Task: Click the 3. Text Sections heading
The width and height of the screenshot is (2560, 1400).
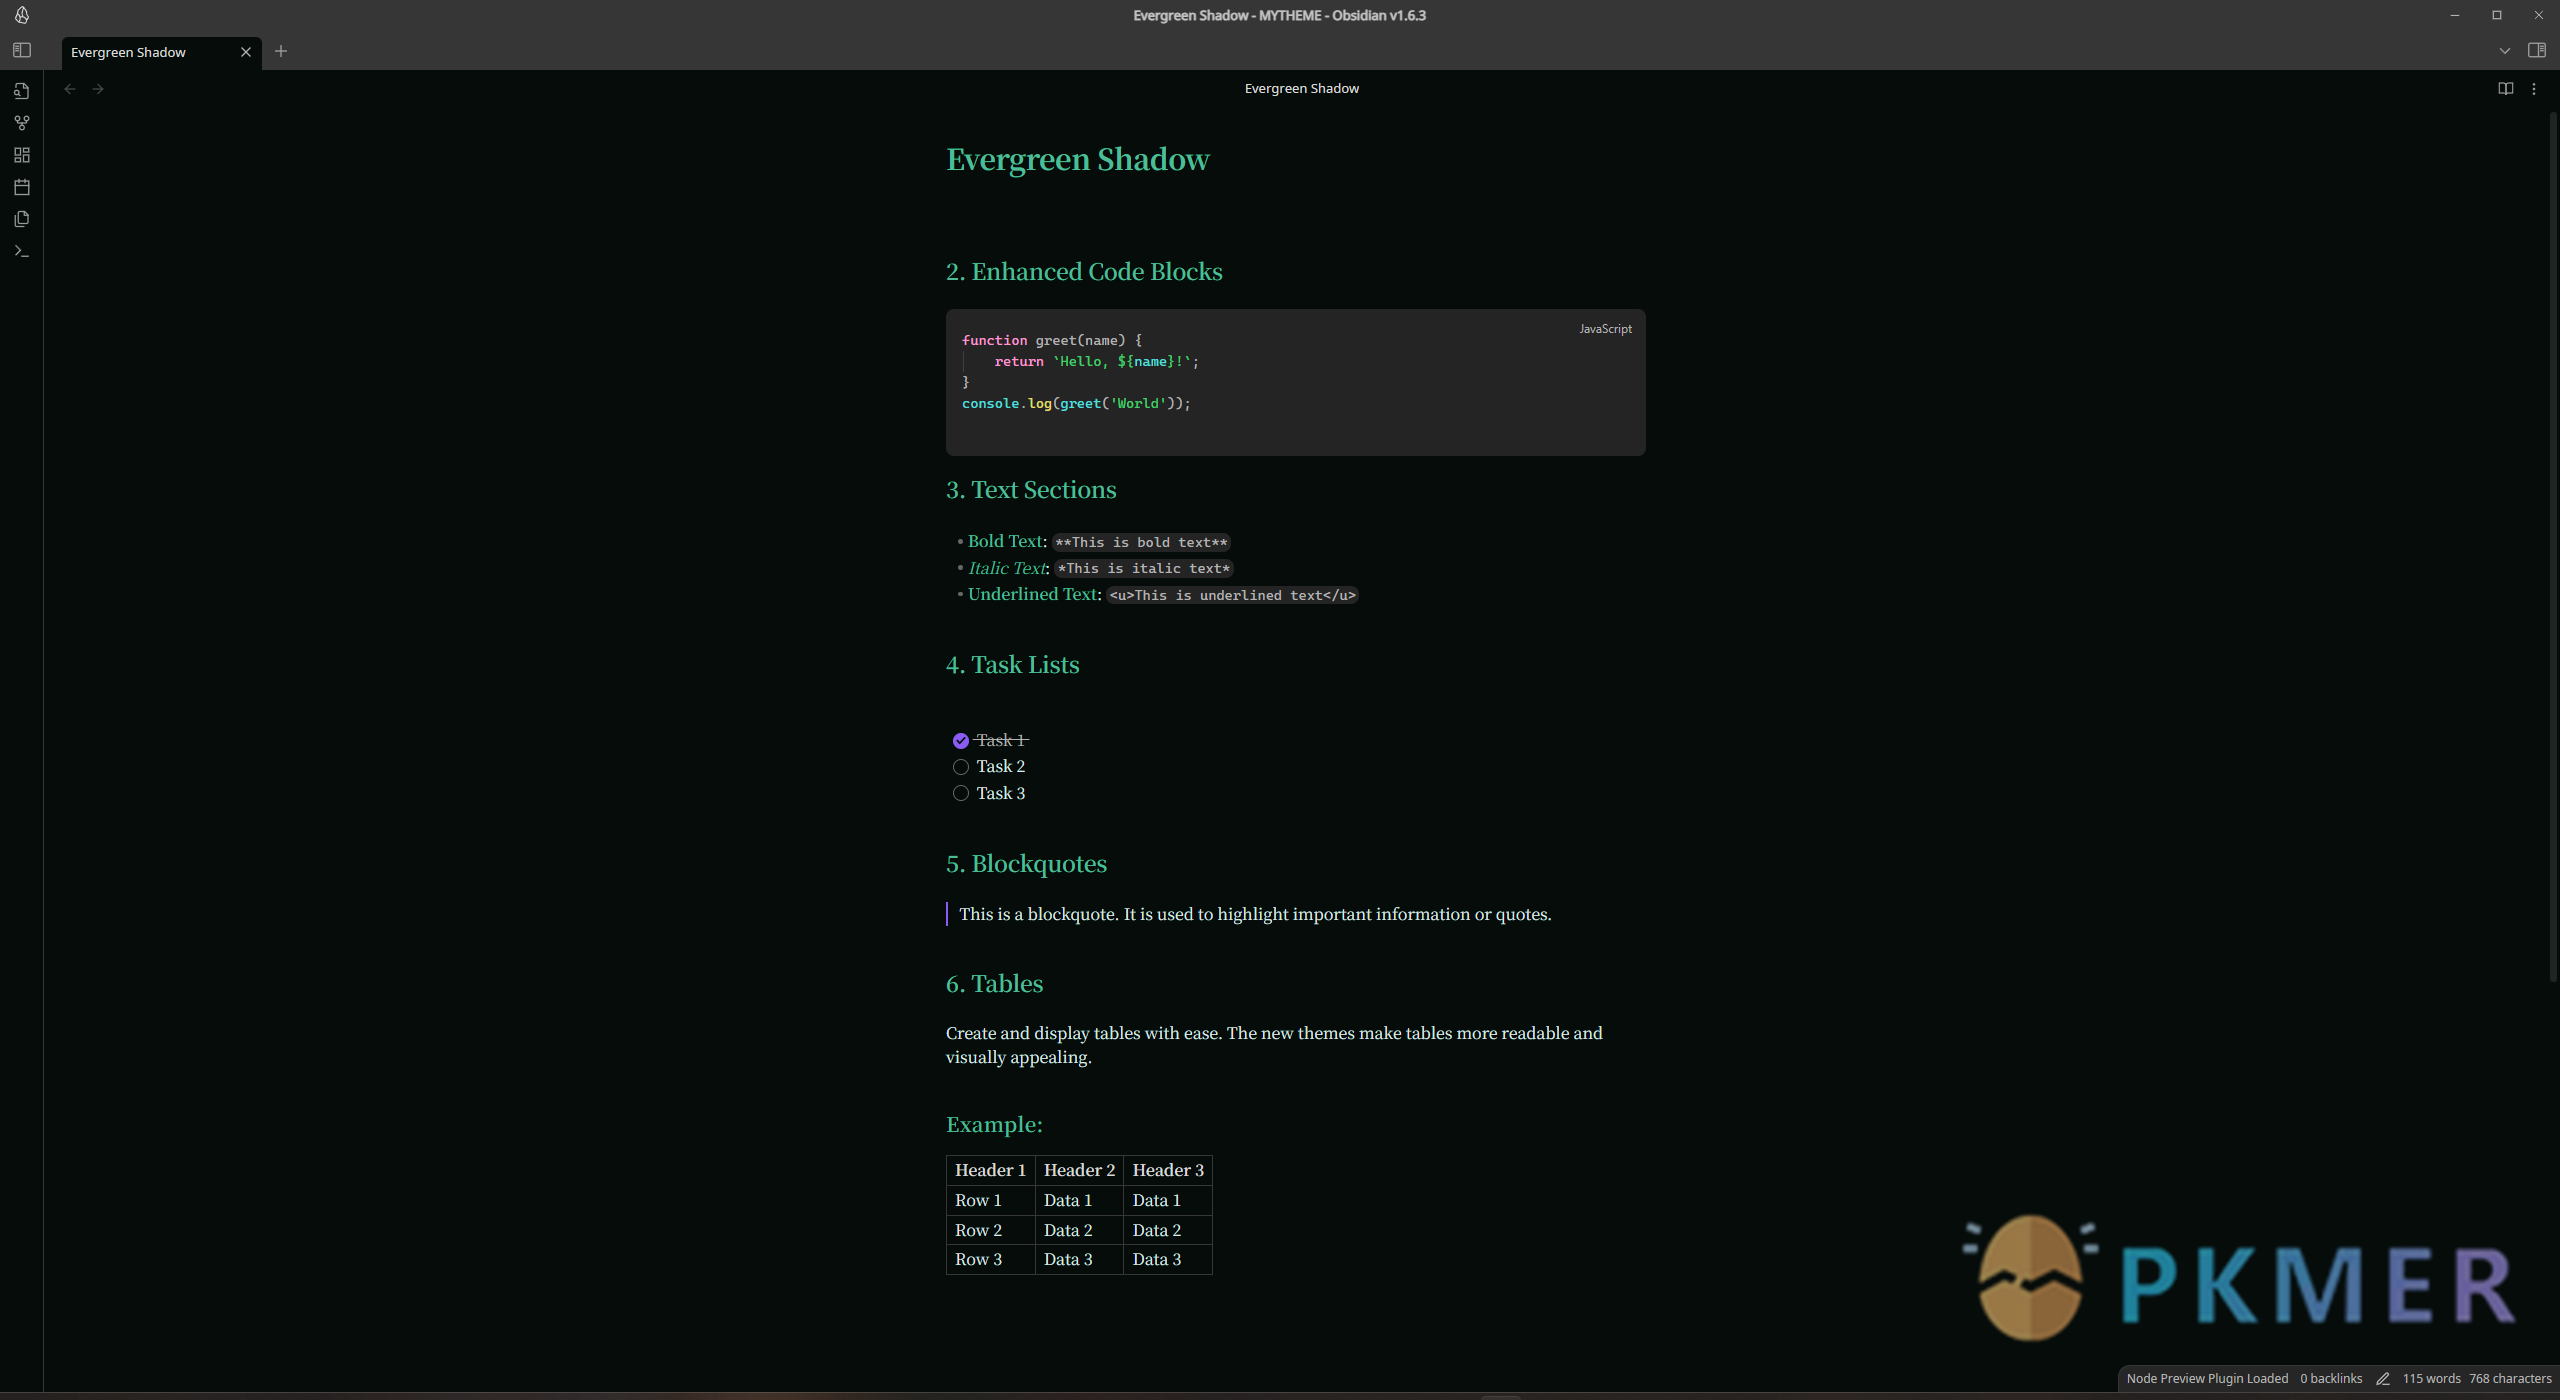Action: pyautogui.click(x=1031, y=490)
